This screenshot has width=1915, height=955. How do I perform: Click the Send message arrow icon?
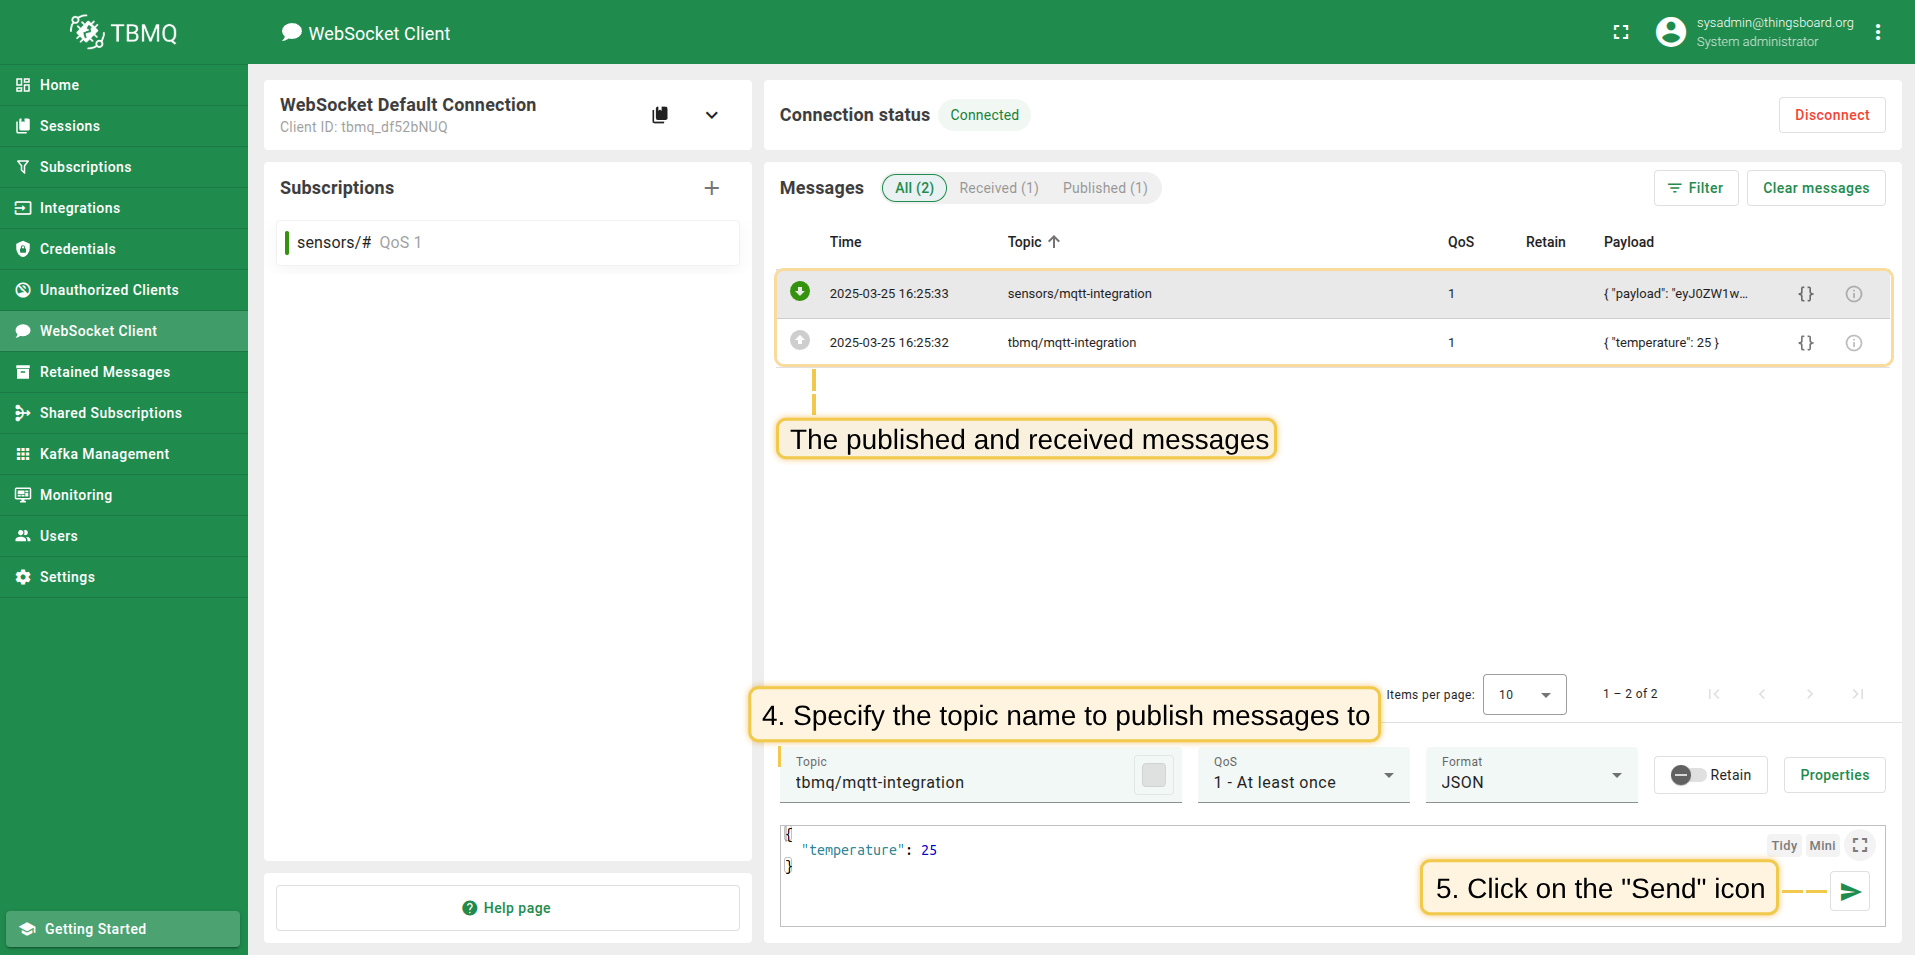(1850, 891)
